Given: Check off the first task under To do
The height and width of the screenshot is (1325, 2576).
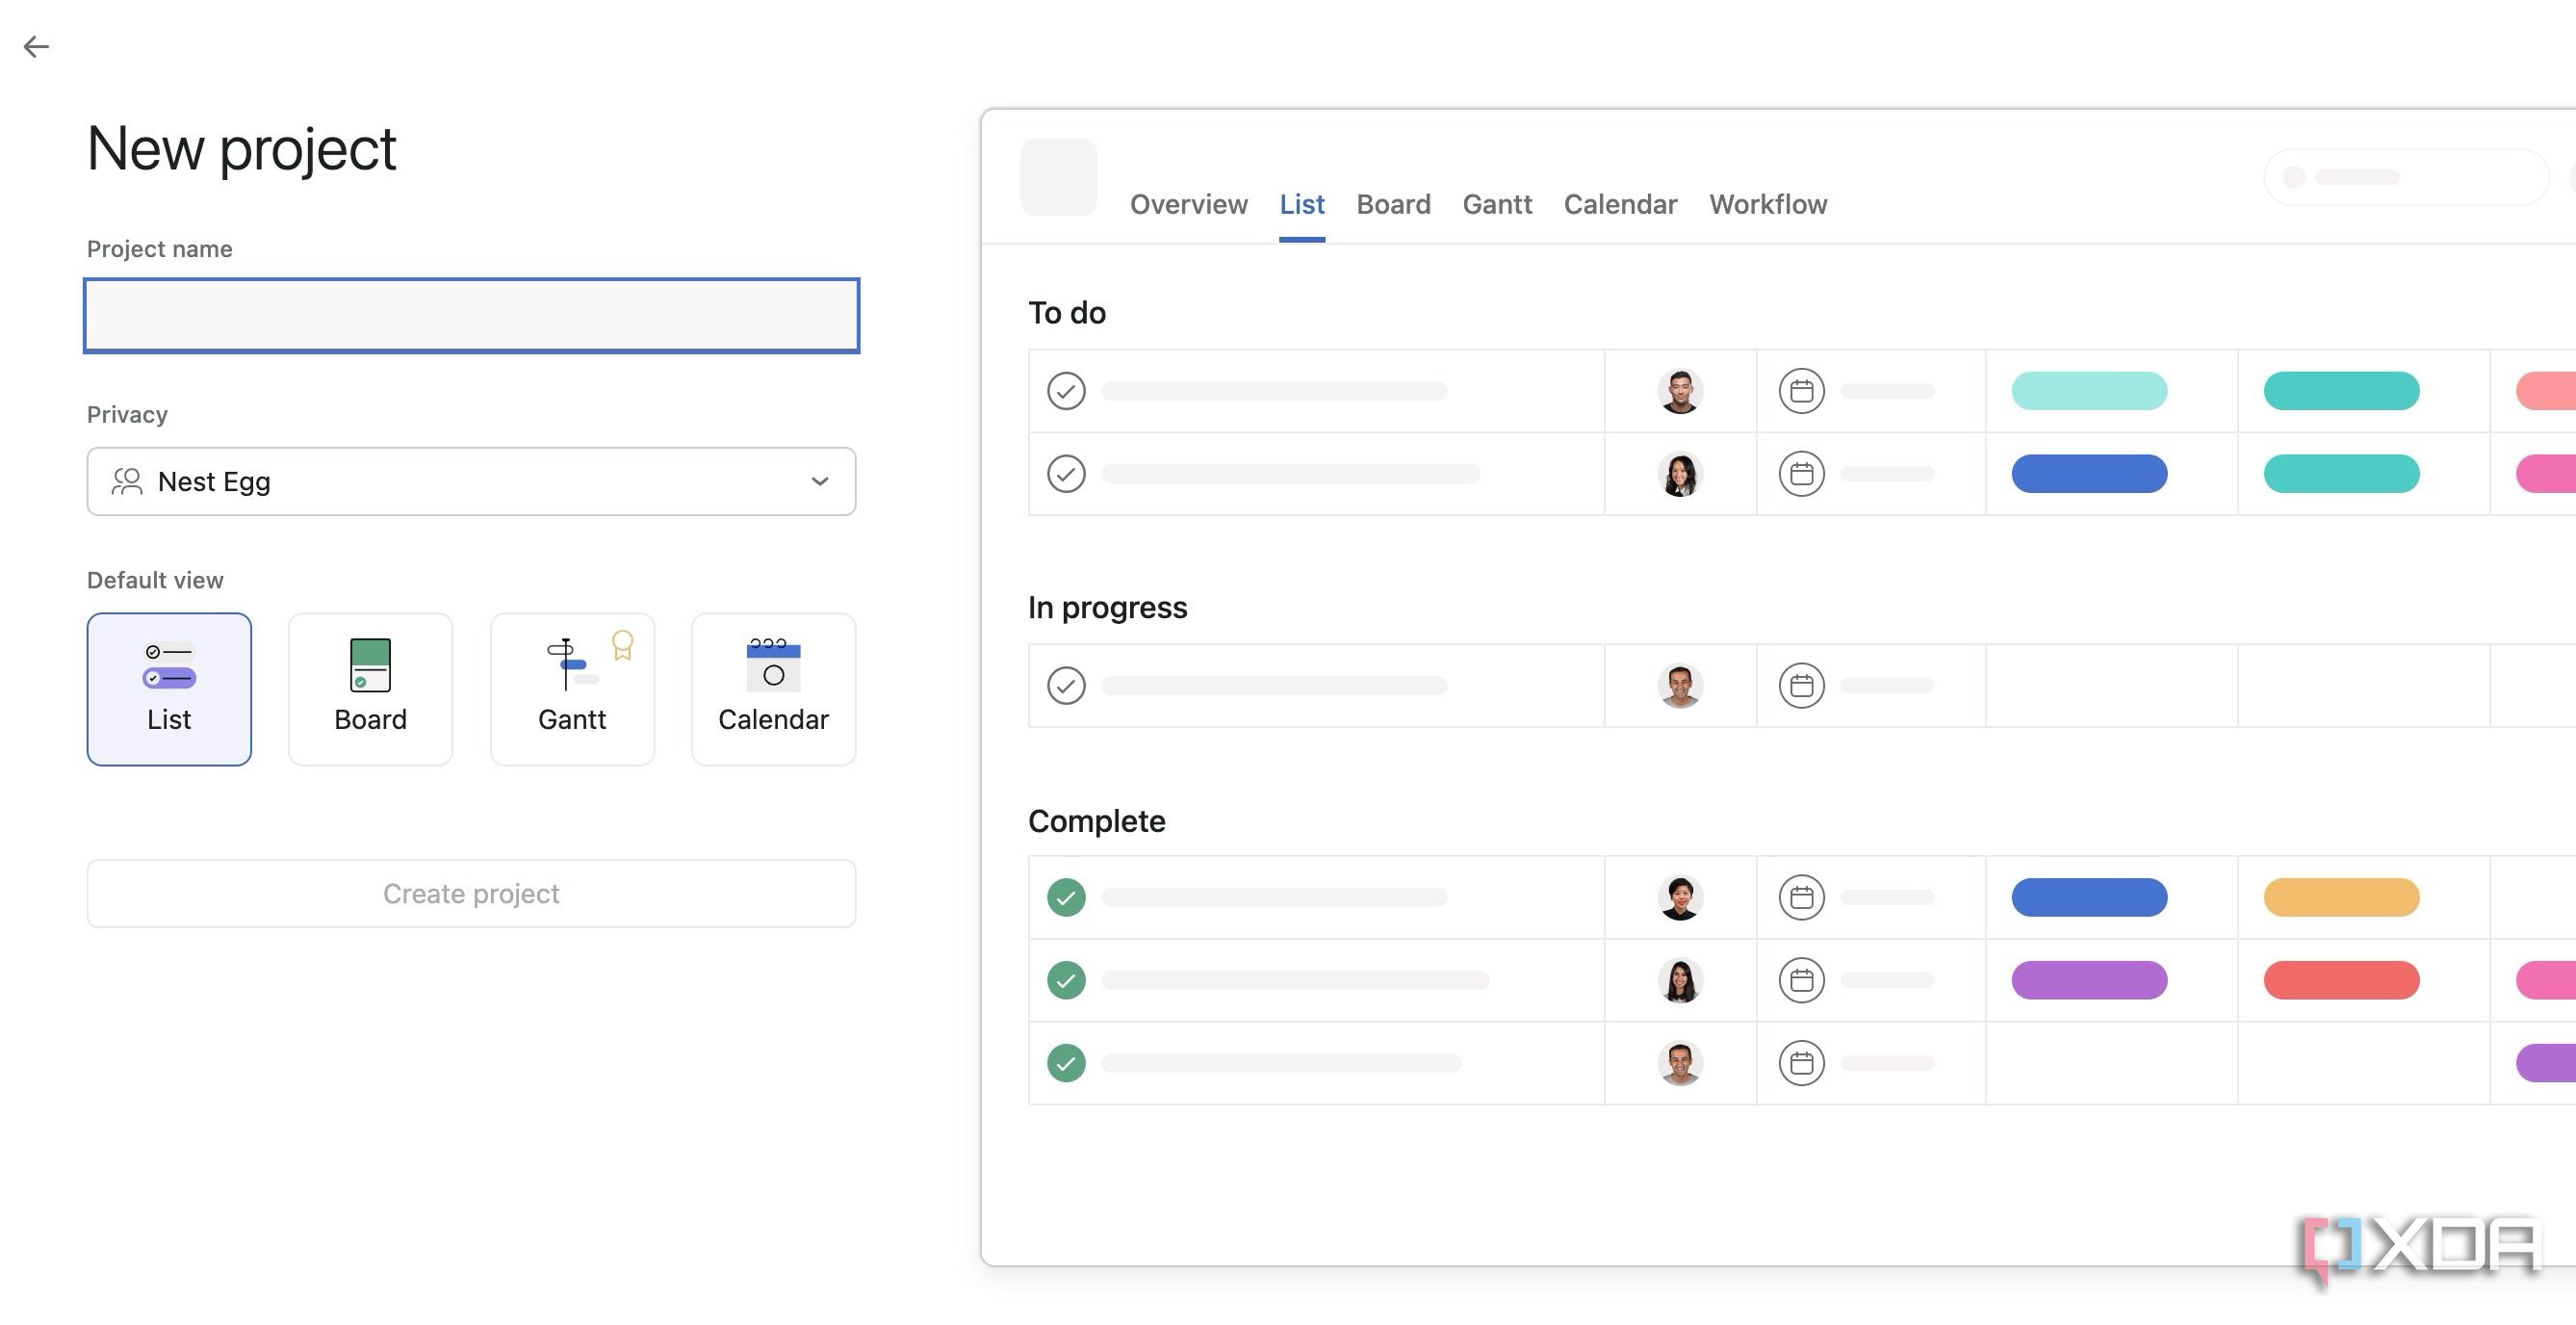Looking at the screenshot, I should [x=1066, y=391].
